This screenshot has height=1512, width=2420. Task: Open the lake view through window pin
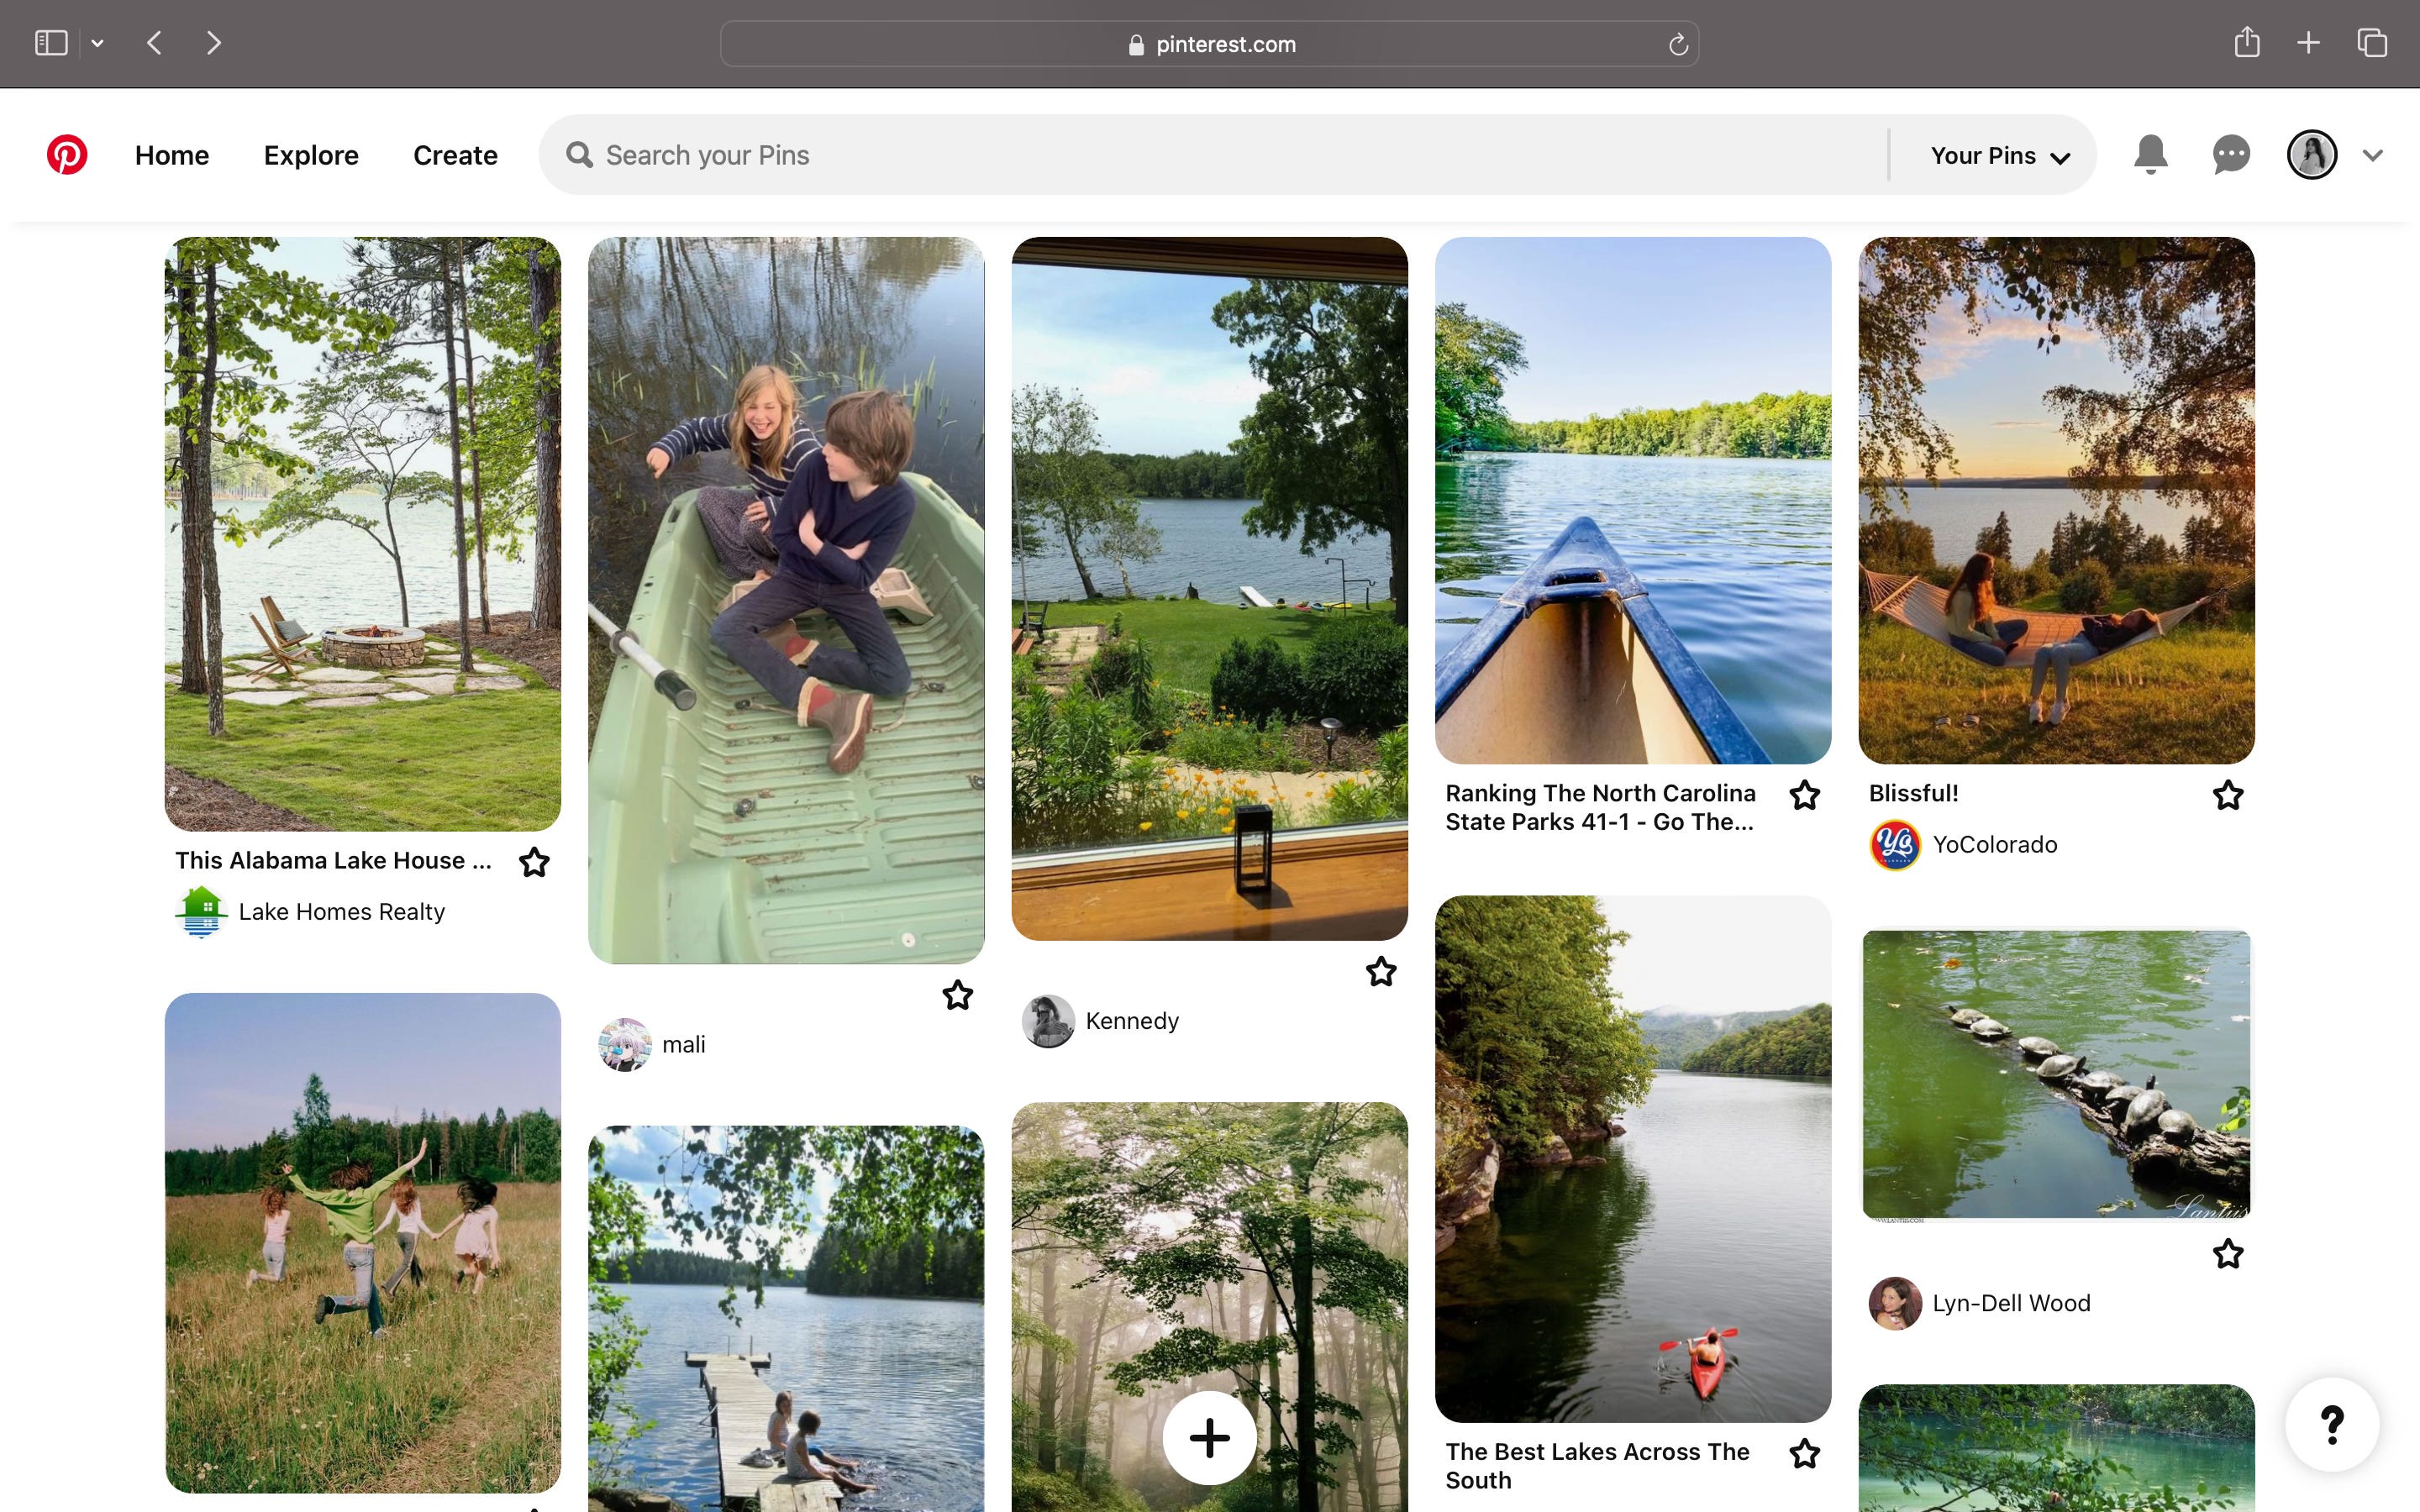(x=1210, y=588)
